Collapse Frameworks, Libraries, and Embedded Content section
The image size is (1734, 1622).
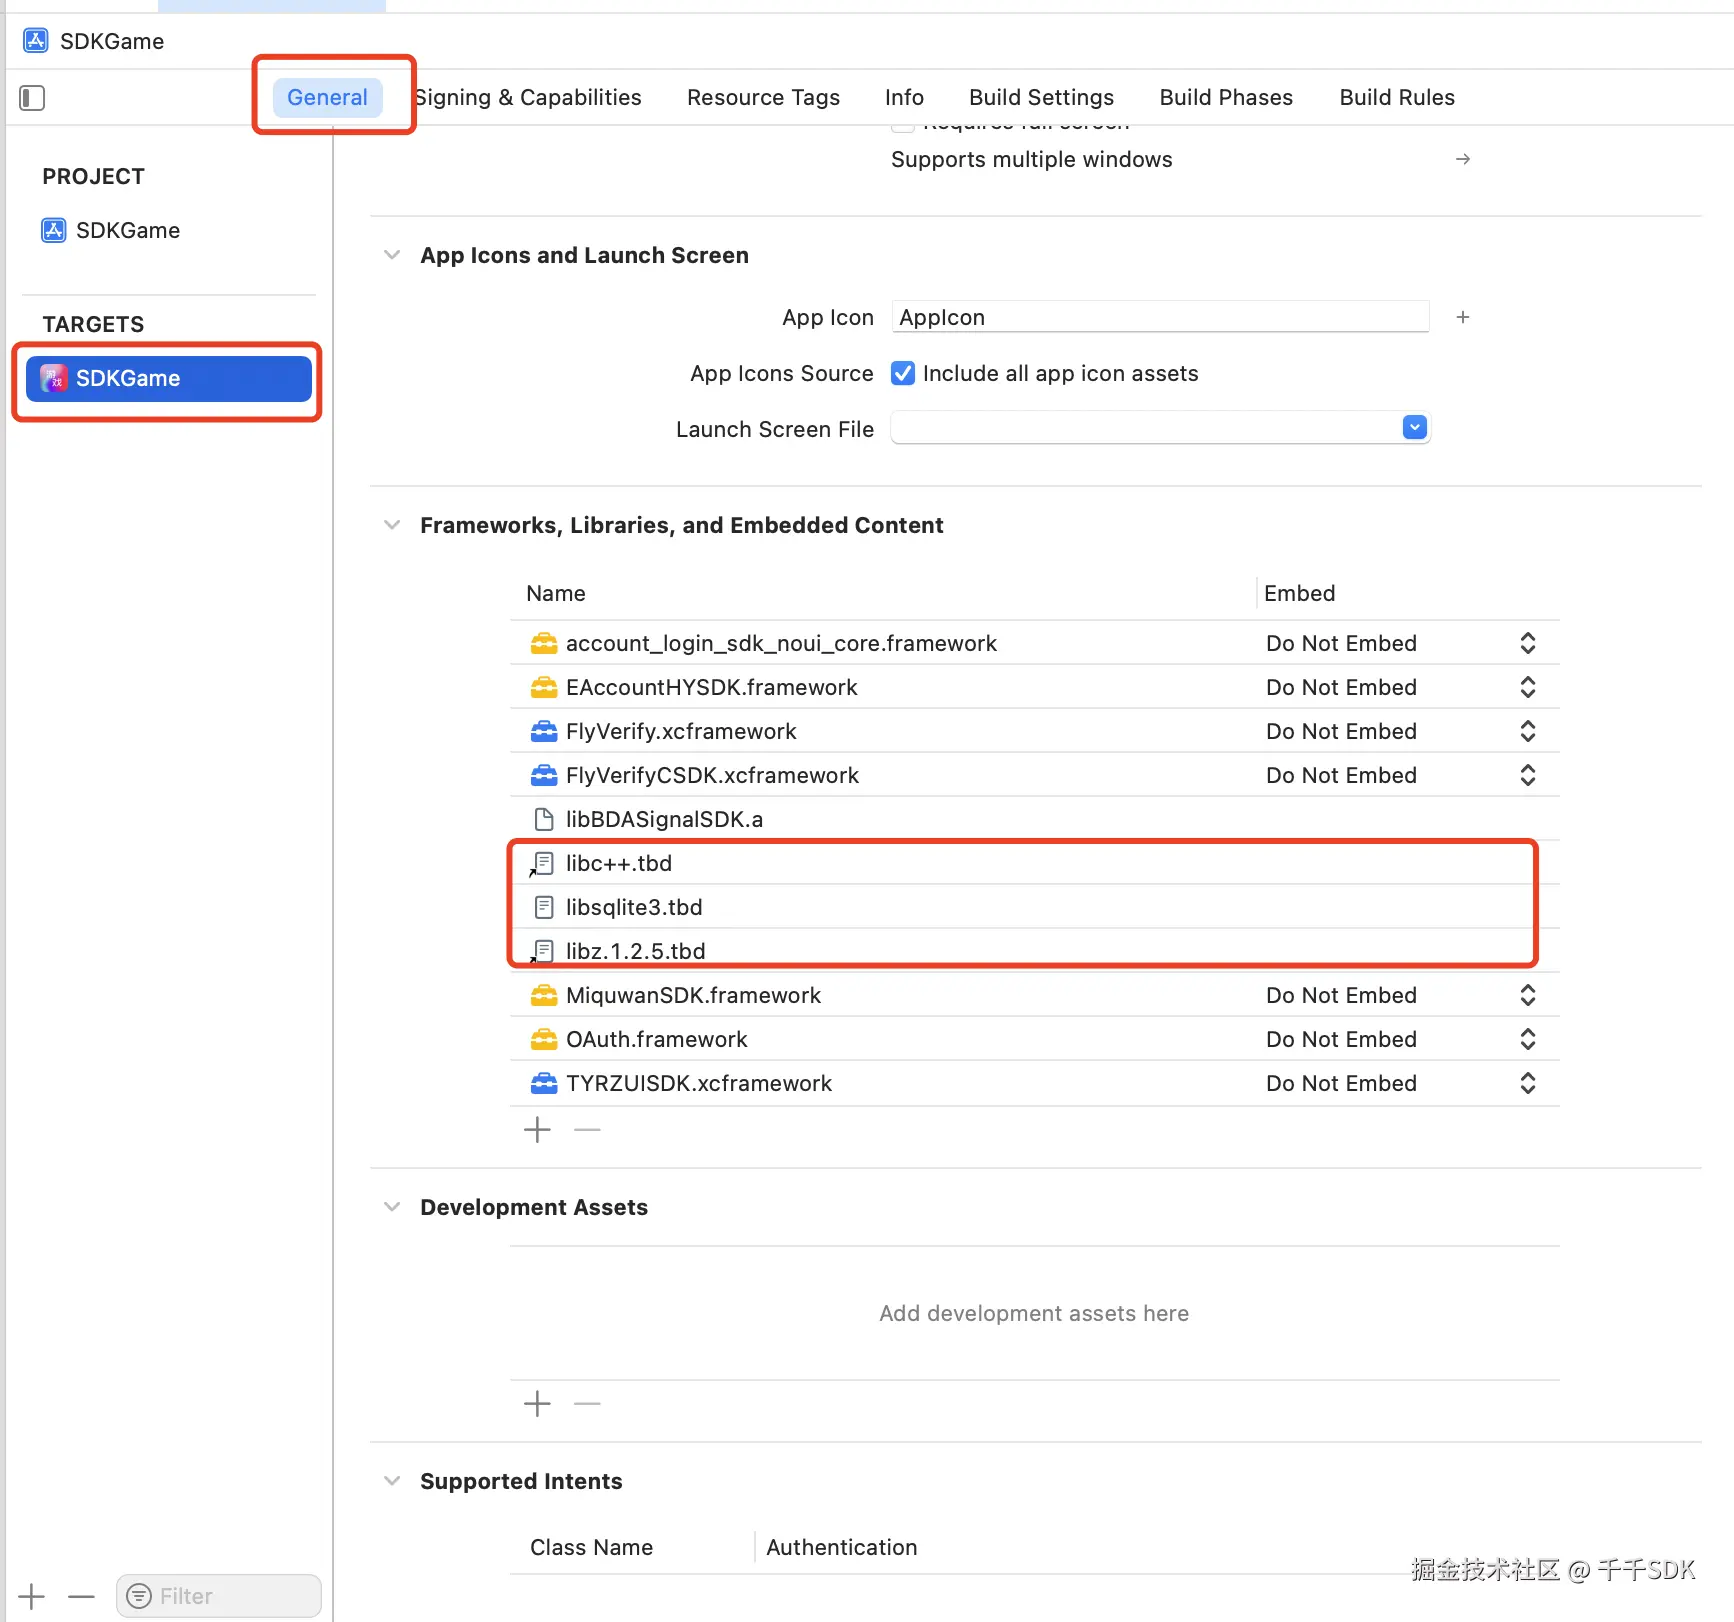click(x=392, y=525)
